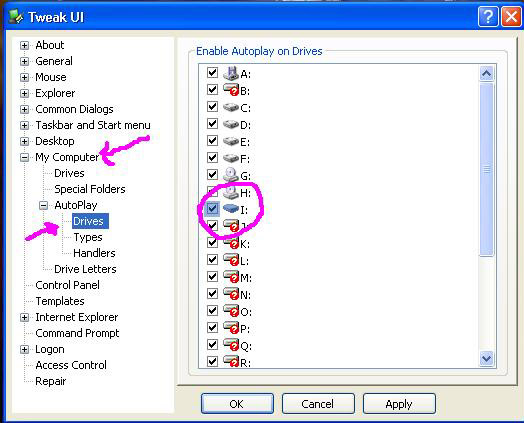The width and height of the screenshot is (524, 423).
Task: Select Access Control in tree
Action: (x=71, y=365)
